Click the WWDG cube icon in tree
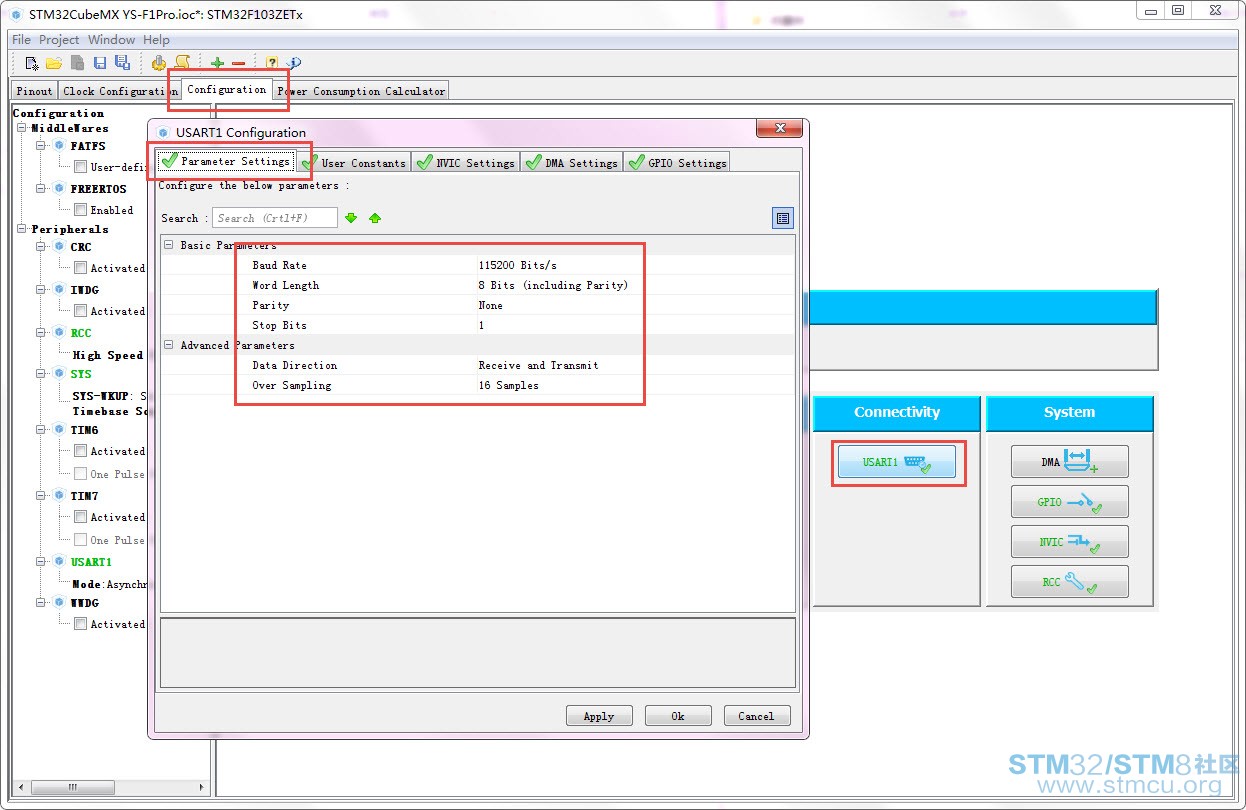Viewport: 1246px width, 810px height. pyautogui.click(x=59, y=603)
